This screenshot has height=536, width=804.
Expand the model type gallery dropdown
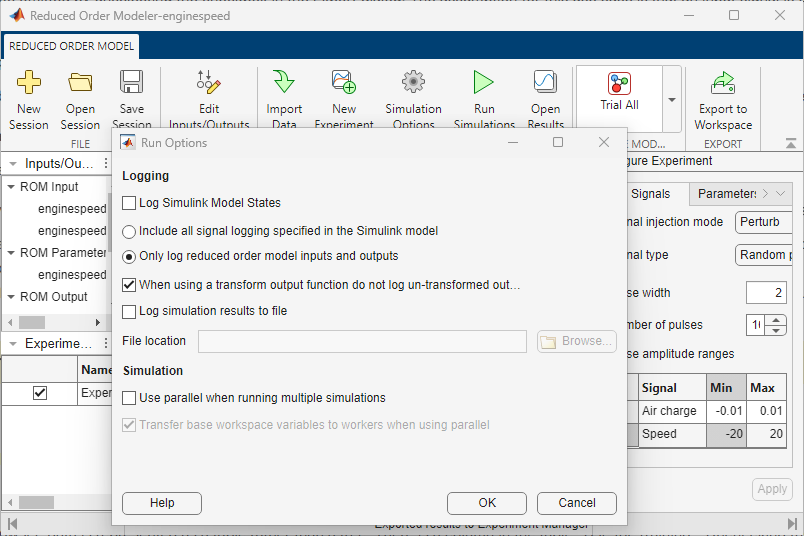point(672,100)
